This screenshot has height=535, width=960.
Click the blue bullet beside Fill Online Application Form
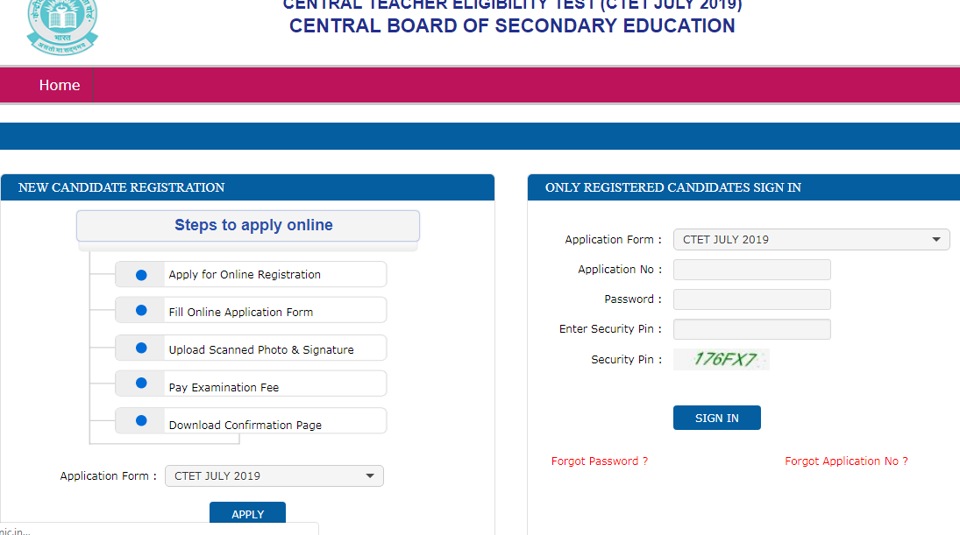[x=141, y=310]
